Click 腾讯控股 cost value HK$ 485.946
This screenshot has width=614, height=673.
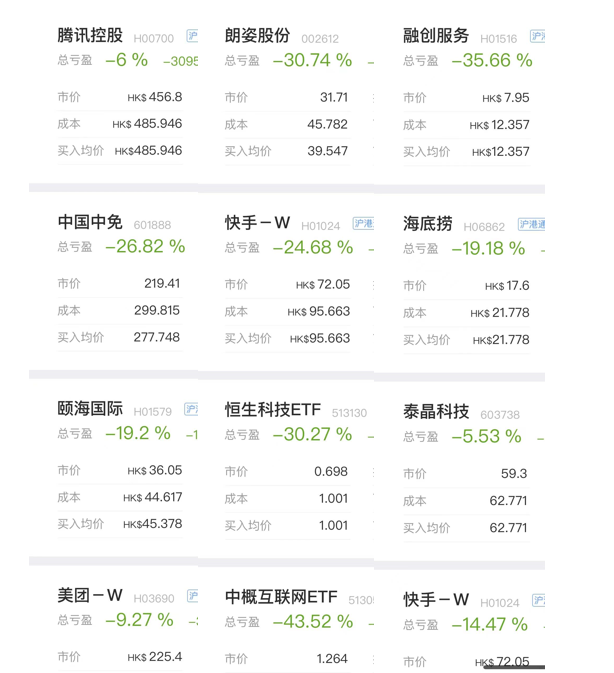click(x=147, y=124)
